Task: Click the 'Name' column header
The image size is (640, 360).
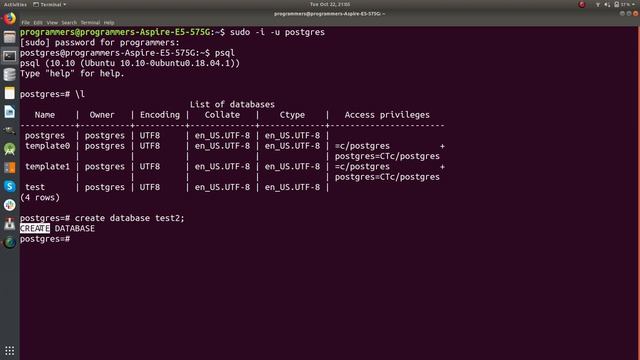Action: click(x=45, y=115)
